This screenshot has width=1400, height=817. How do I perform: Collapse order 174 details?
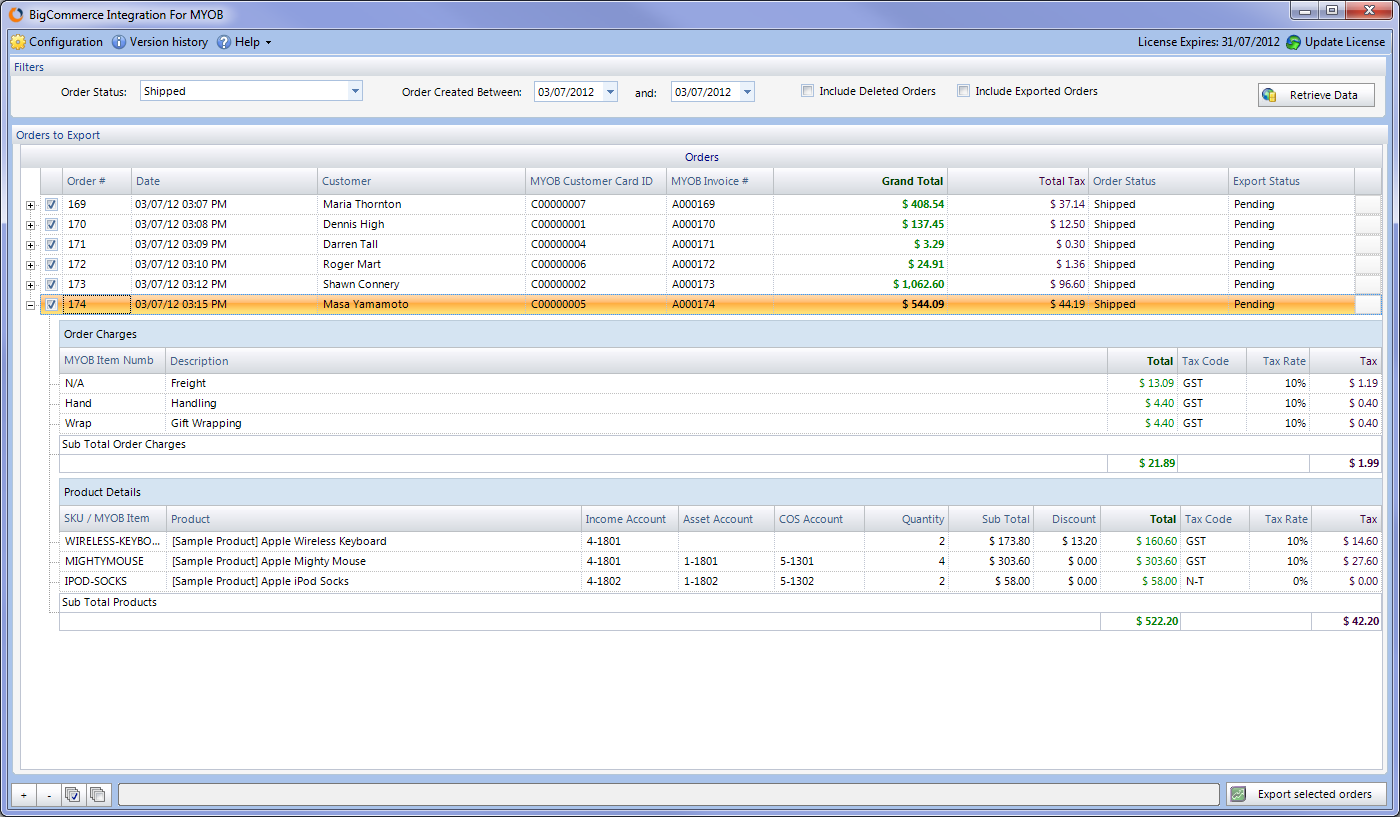(x=30, y=305)
